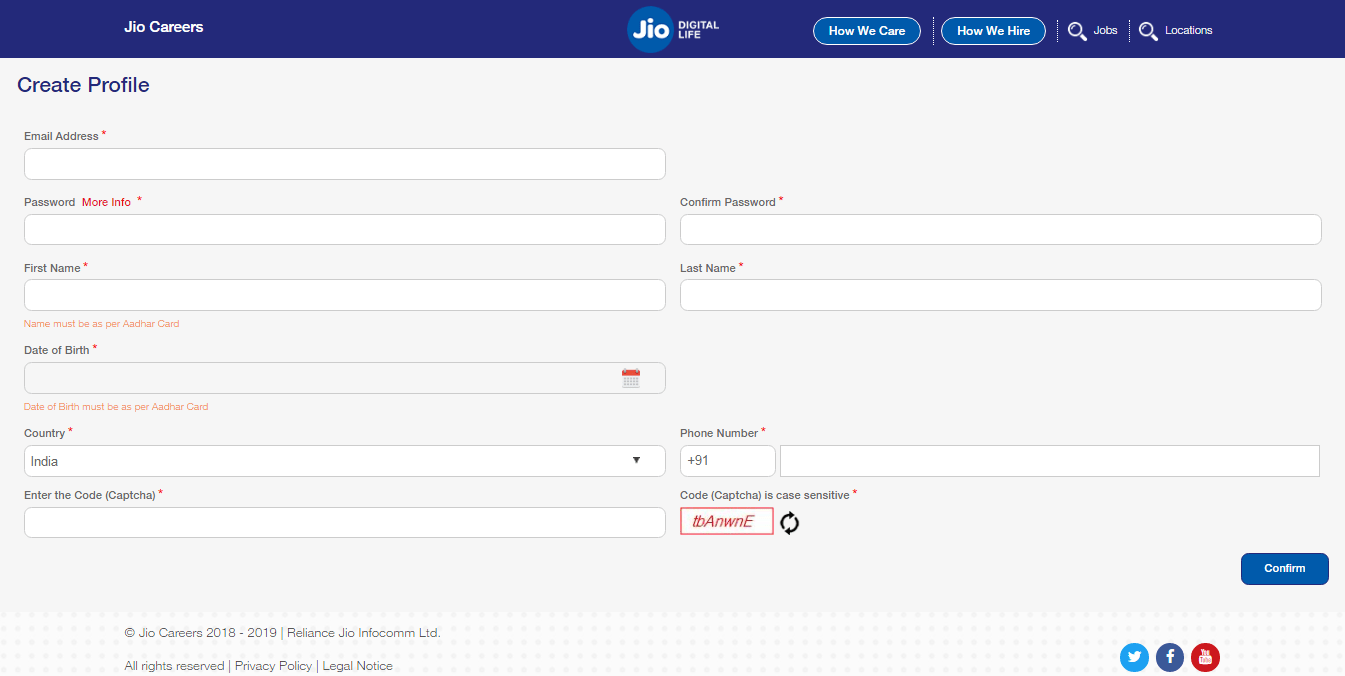Click the password More Info link
Image resolution: width=1345 pixels, height=676 pixels.
[106, 202]
